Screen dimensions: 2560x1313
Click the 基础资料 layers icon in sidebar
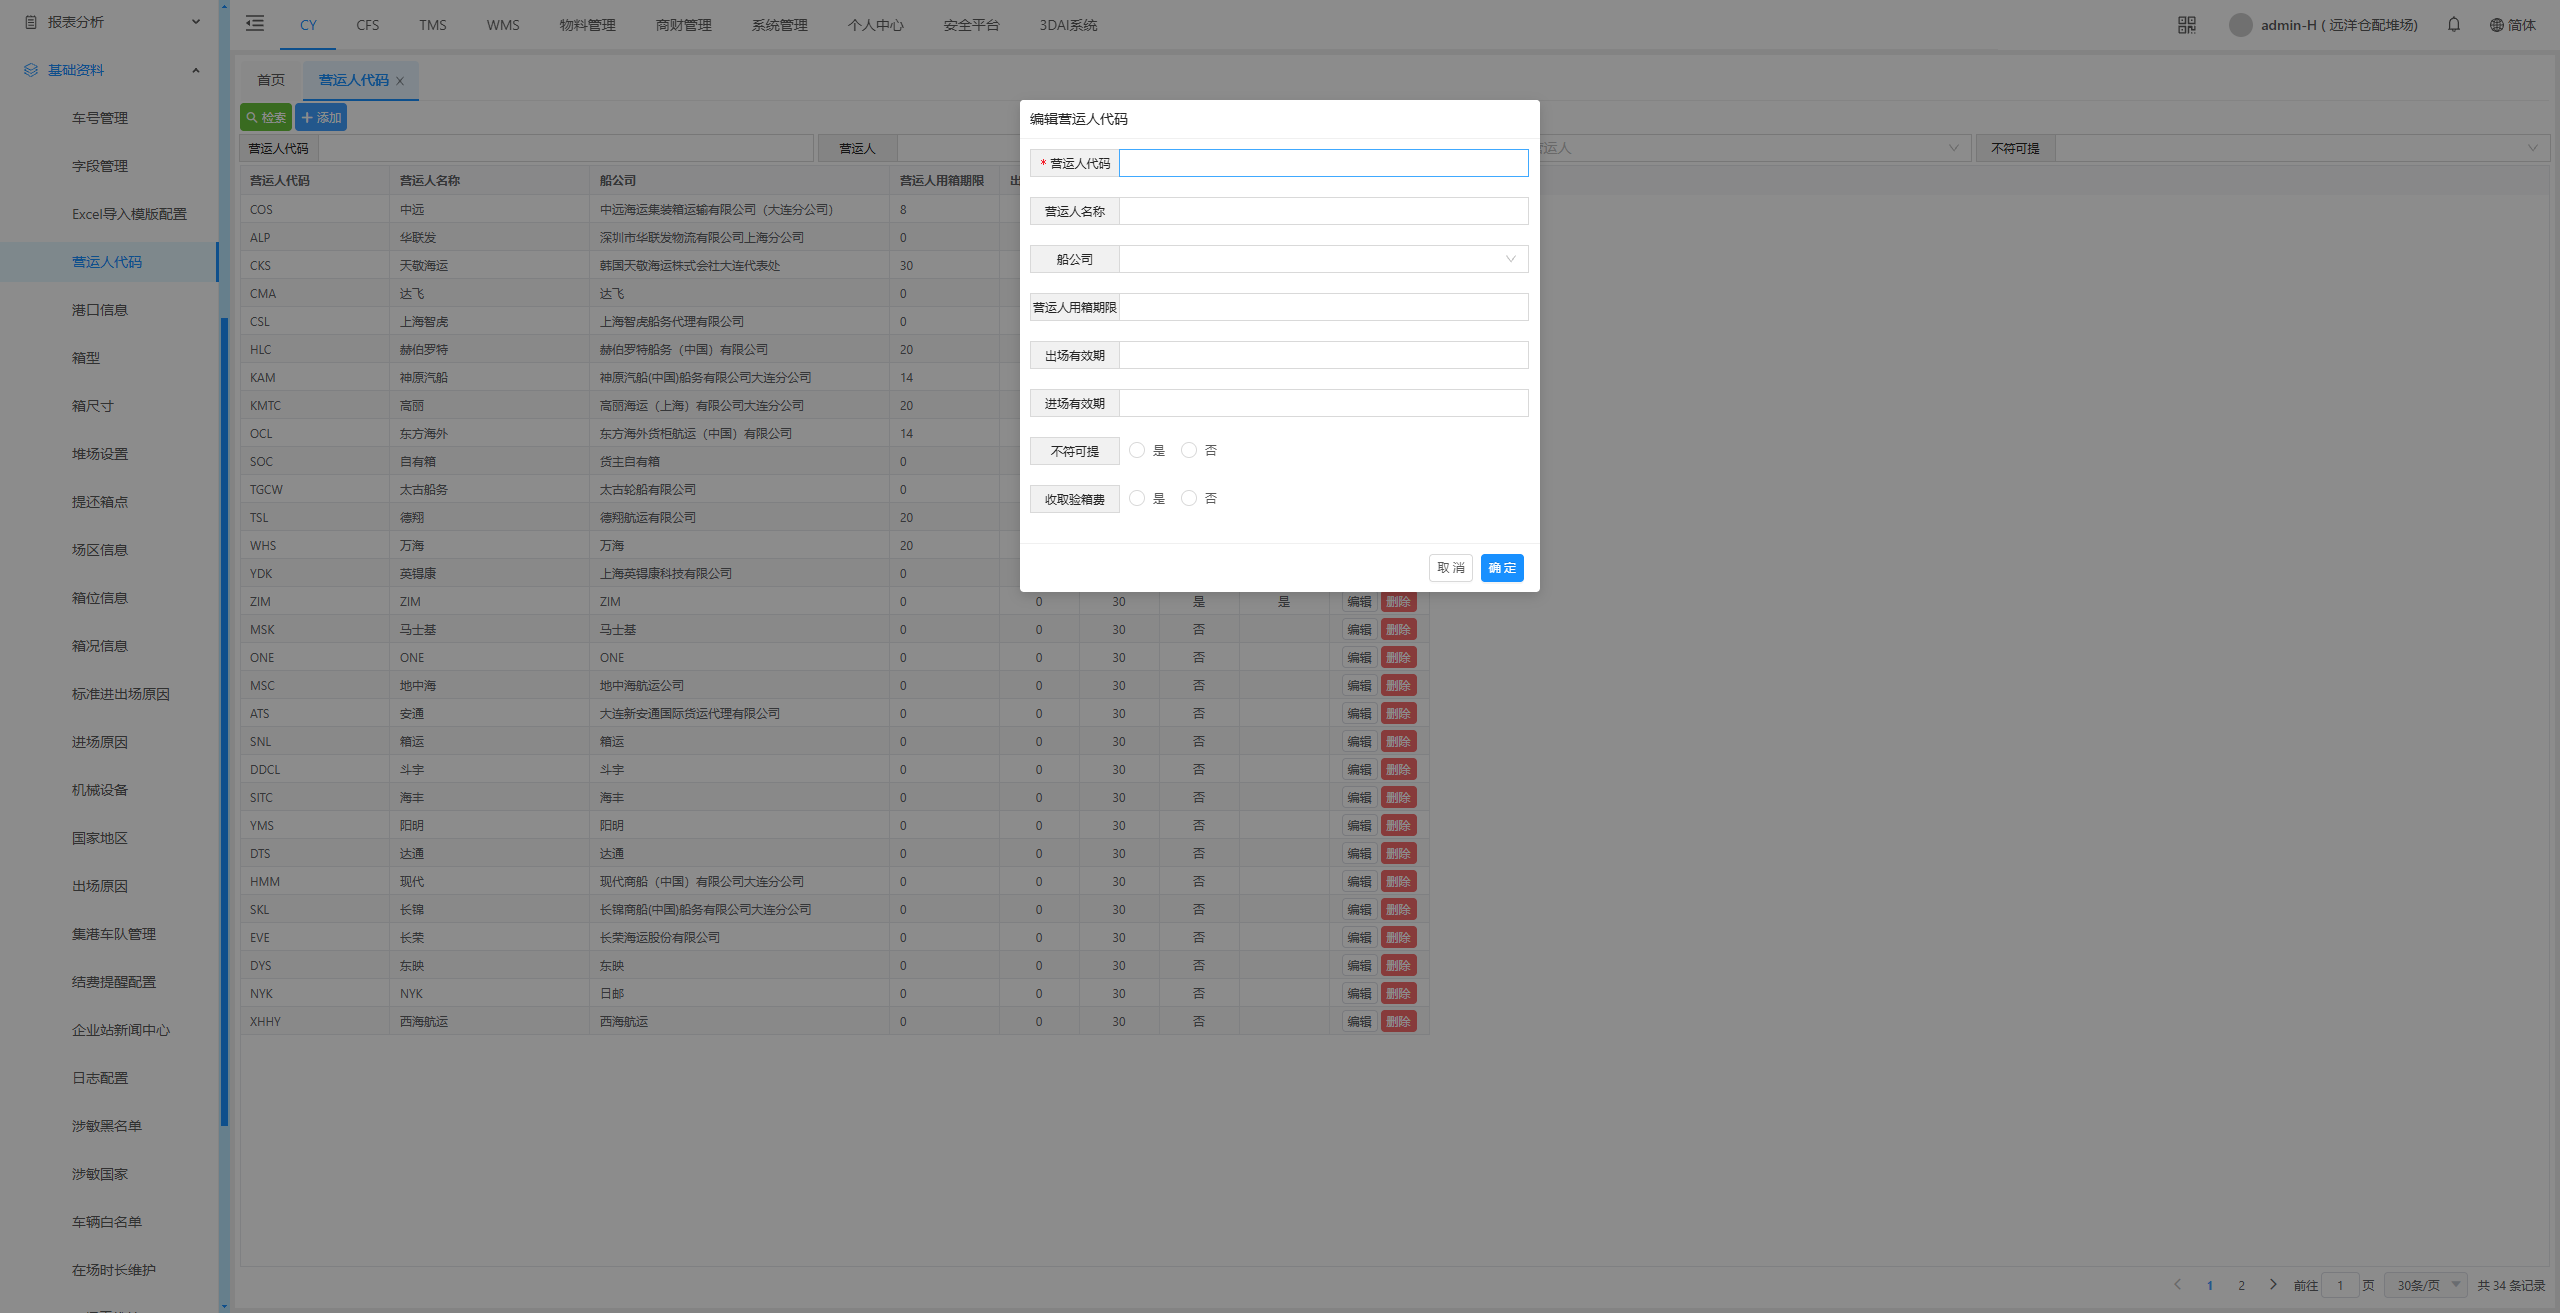[31, 70]
